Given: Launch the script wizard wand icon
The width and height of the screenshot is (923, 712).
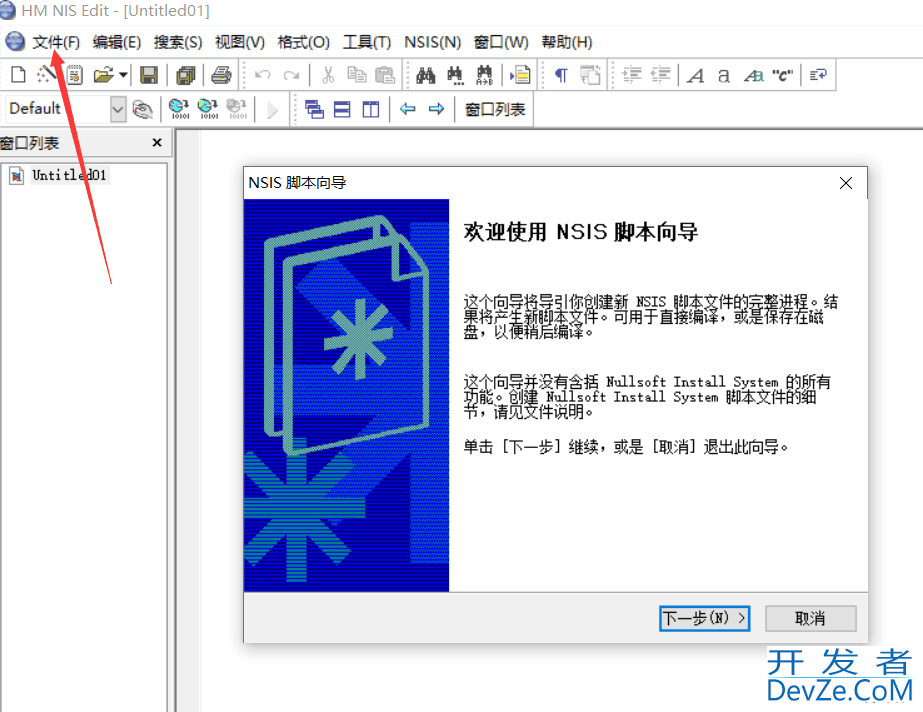Looking at the screenshot, I should 47,75.
